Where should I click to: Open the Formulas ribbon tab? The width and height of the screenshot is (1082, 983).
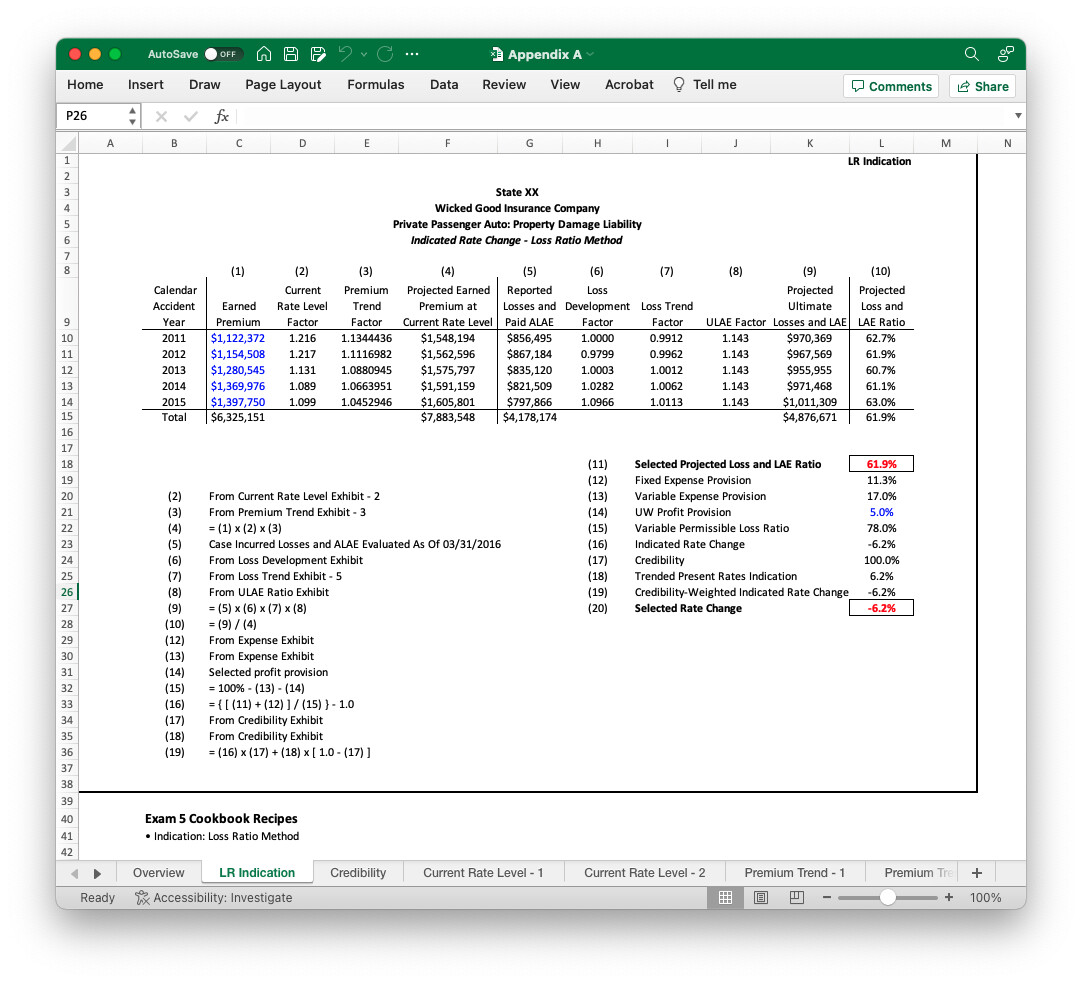click(x=375, y=85)
